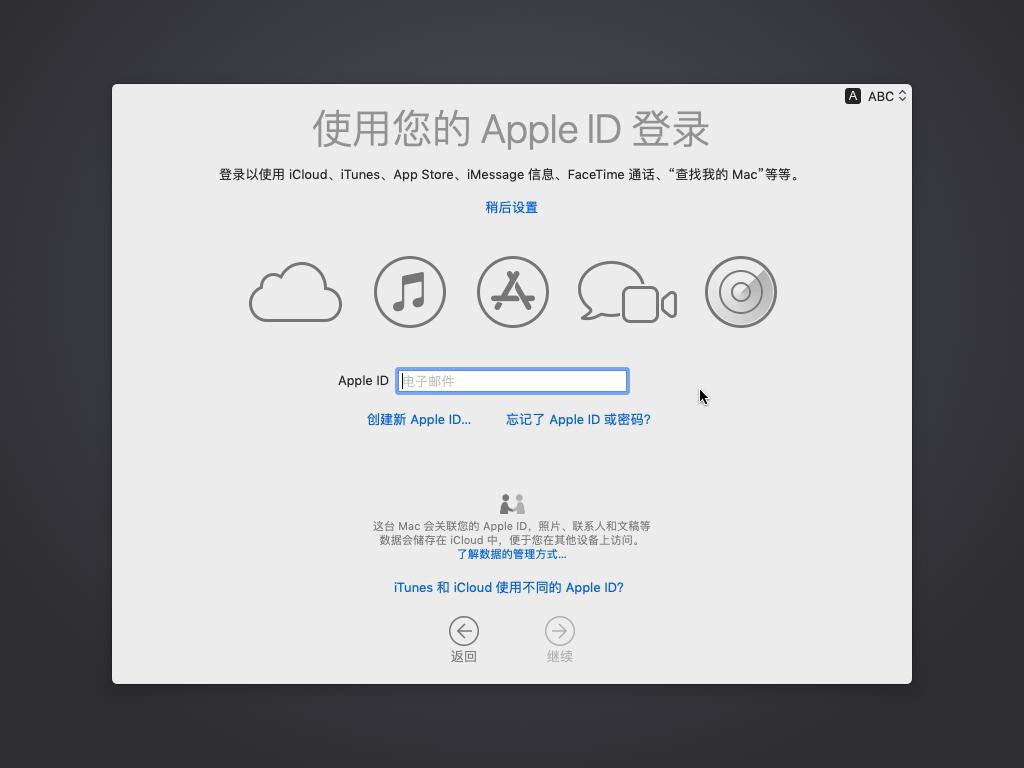Click the Find My Mac radar icon

click(741, 292)
